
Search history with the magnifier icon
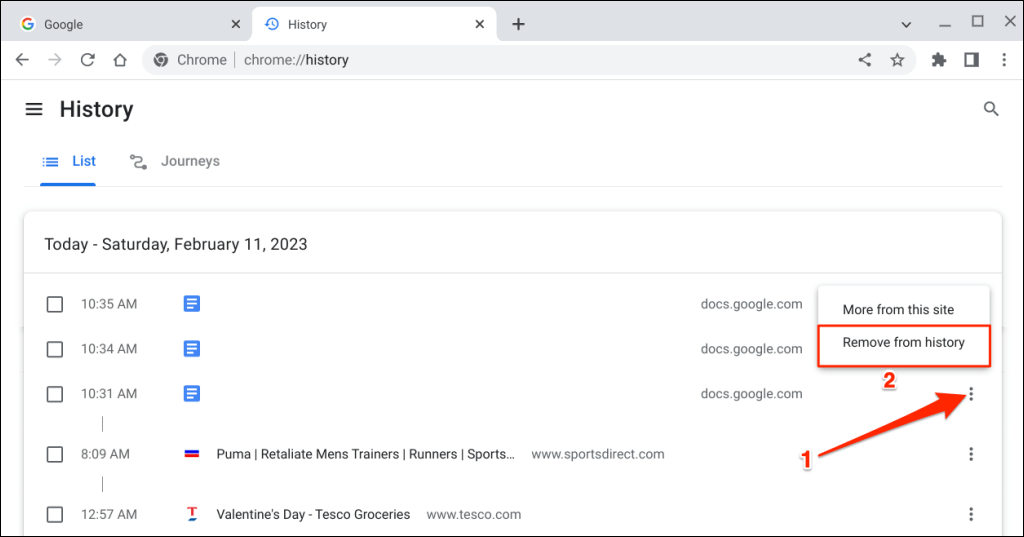click(991, 109)
